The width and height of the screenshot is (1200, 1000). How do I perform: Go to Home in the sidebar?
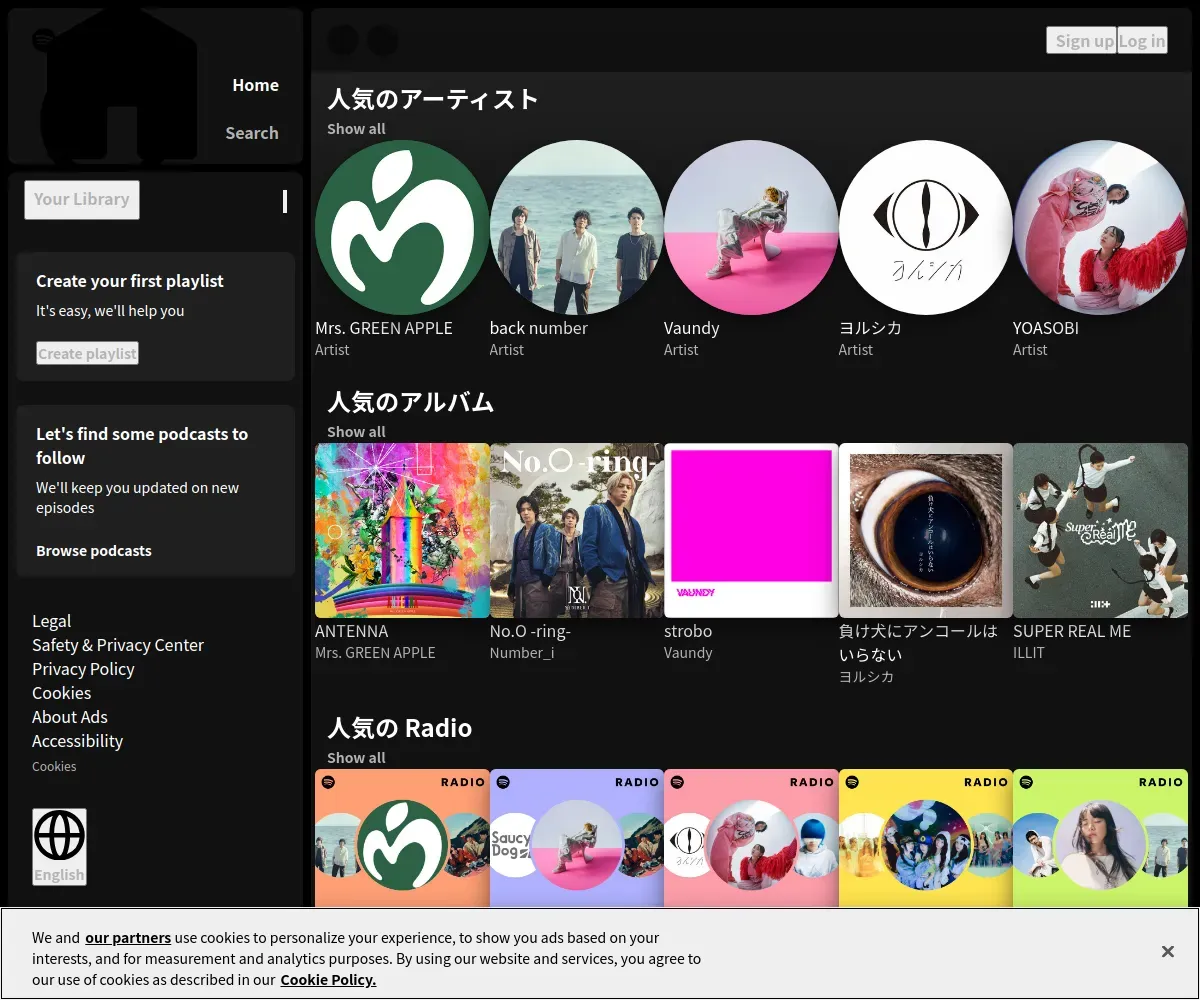(255, 85)
